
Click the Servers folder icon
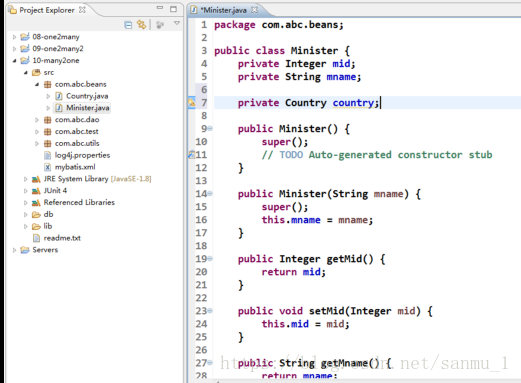click(x=25, y=250)
